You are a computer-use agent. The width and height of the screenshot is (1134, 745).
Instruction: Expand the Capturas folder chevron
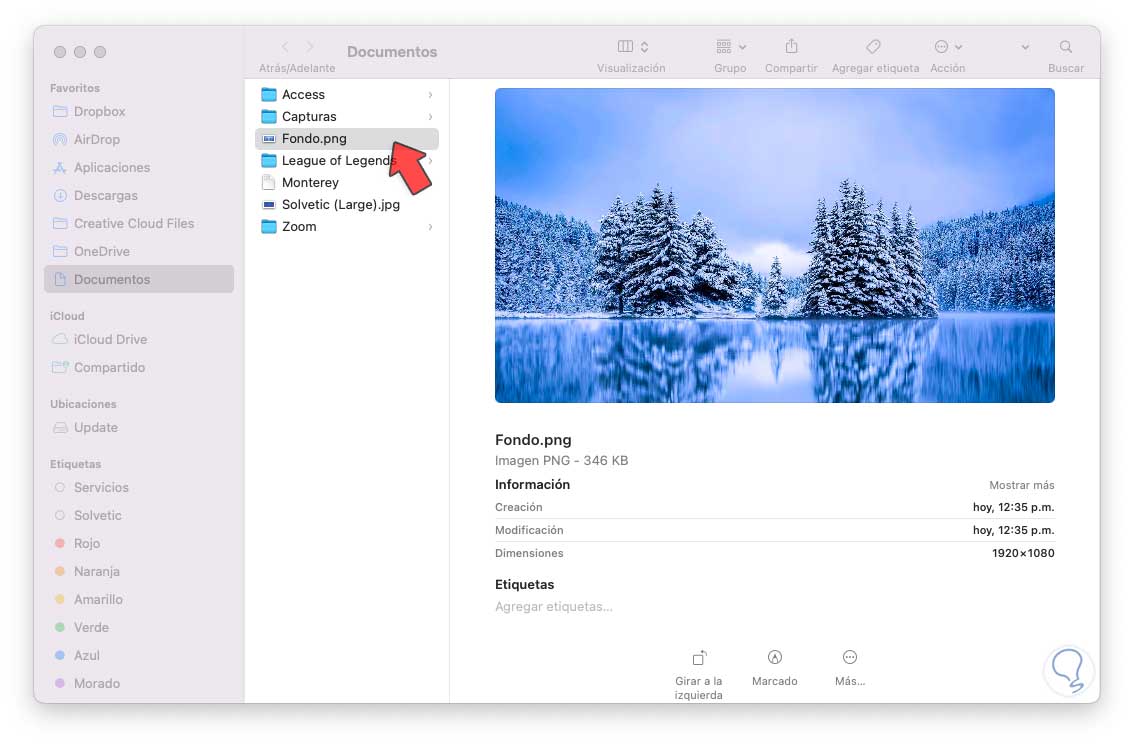click(x=430, y=116)
